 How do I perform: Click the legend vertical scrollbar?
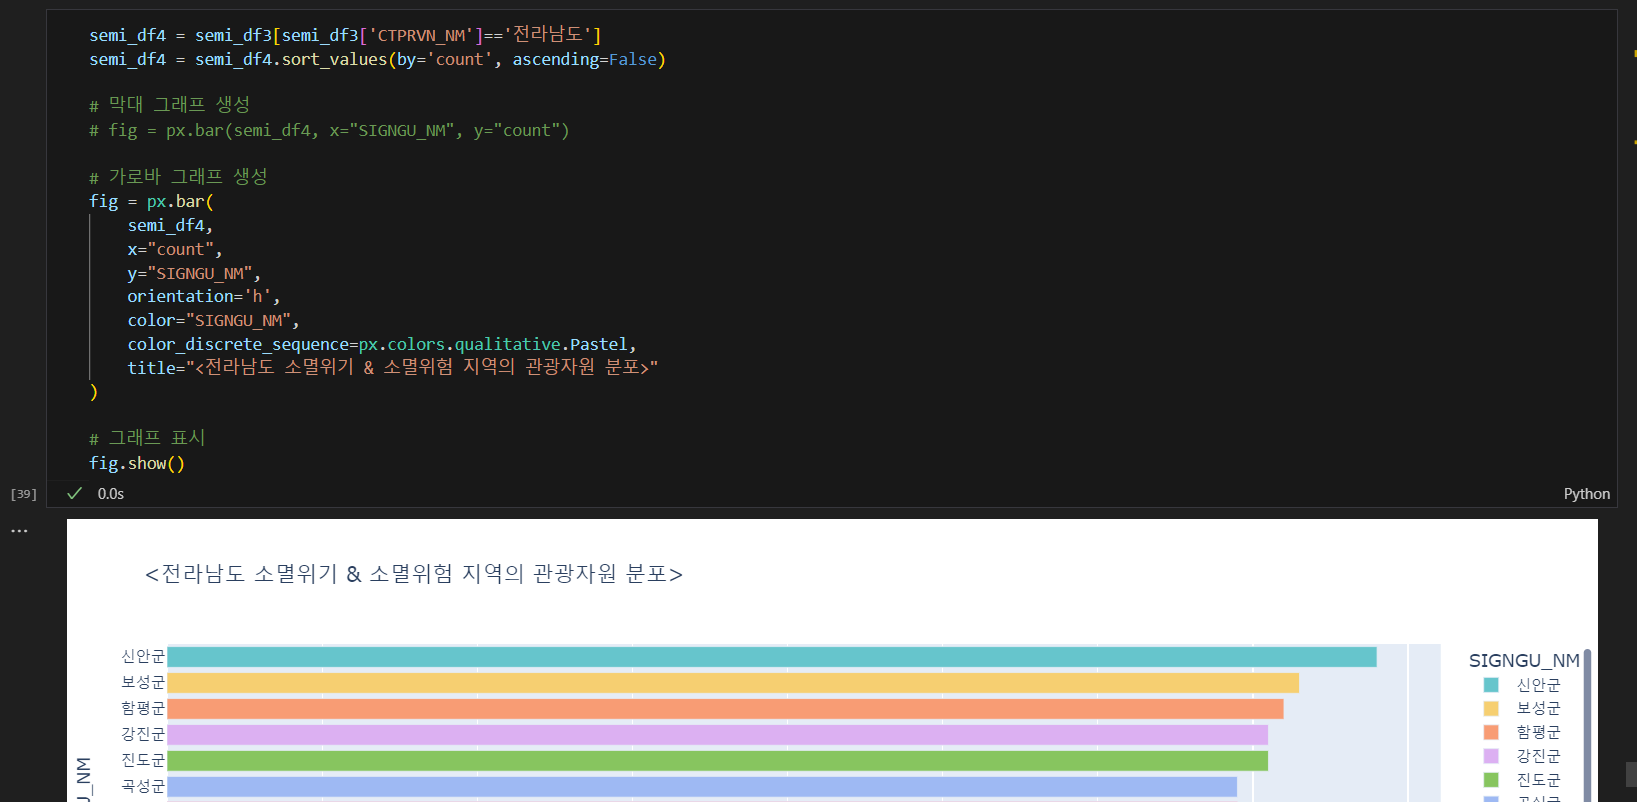point(1587,726)
